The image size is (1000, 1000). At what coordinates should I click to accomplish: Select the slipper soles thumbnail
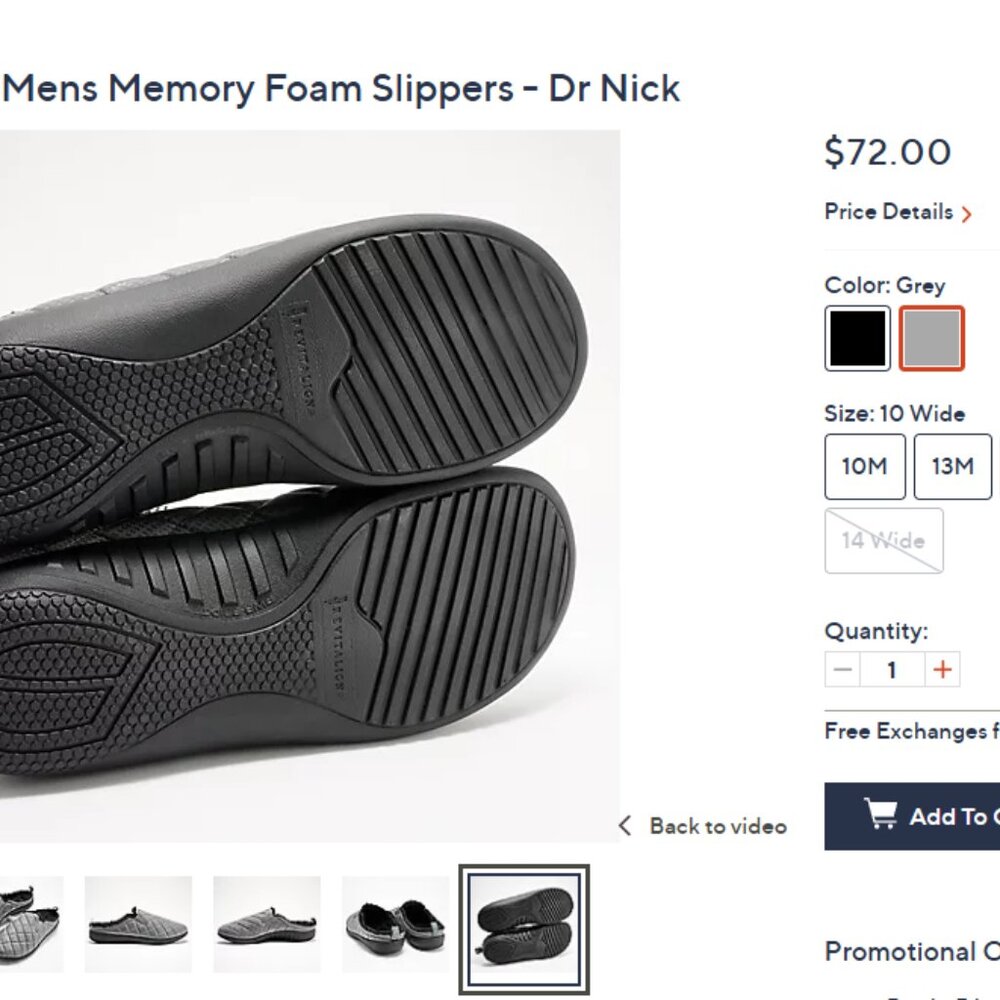[524, 929]
